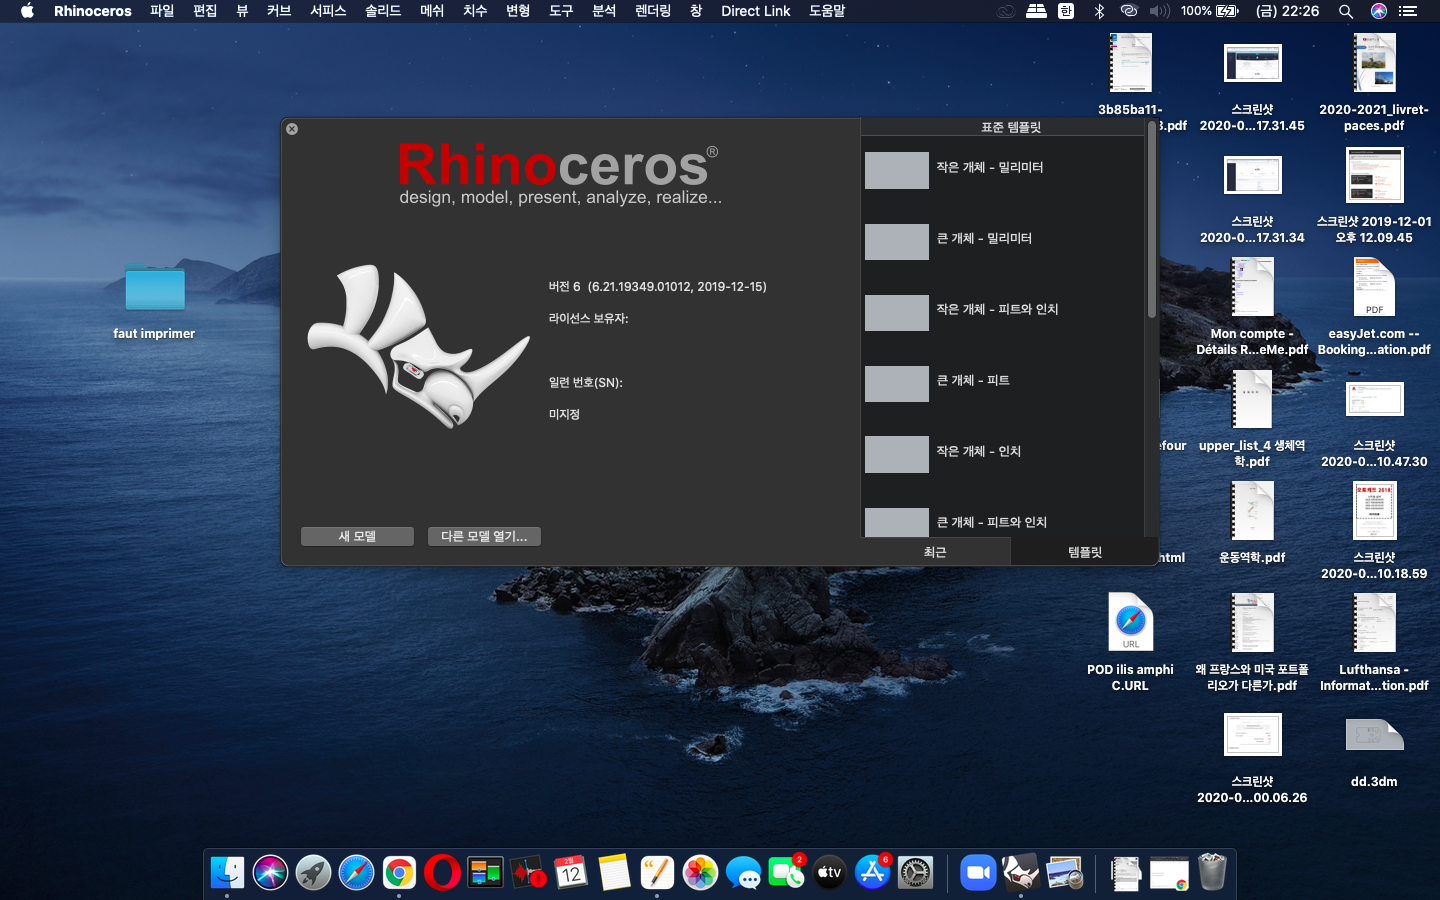
Task: Open the 렌더링 menu
Action: pos(653,11)
